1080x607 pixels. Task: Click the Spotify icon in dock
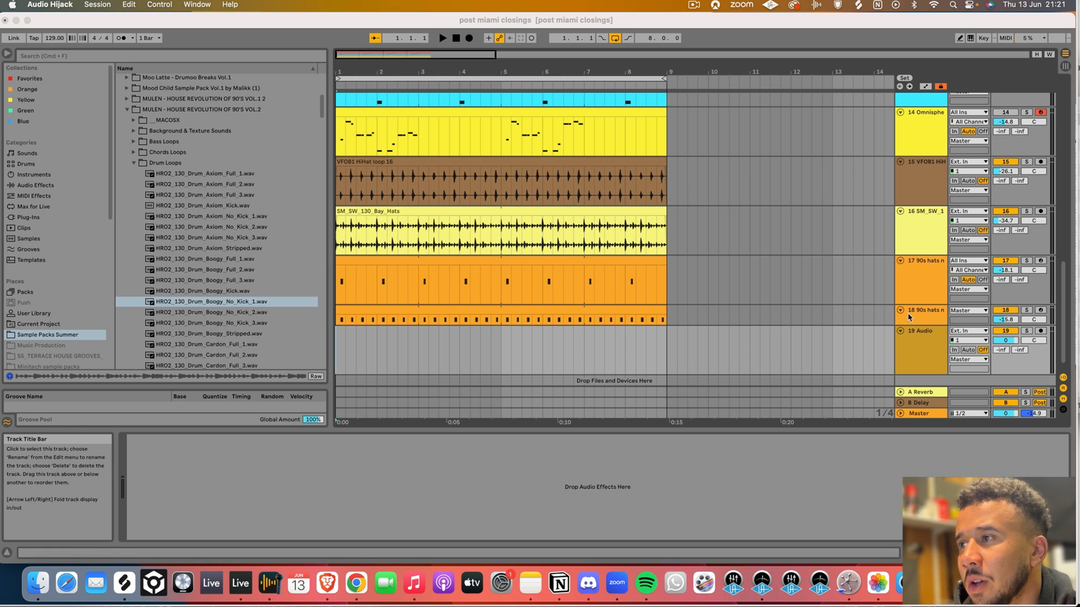pyautogui.click(x=646, y=582)
